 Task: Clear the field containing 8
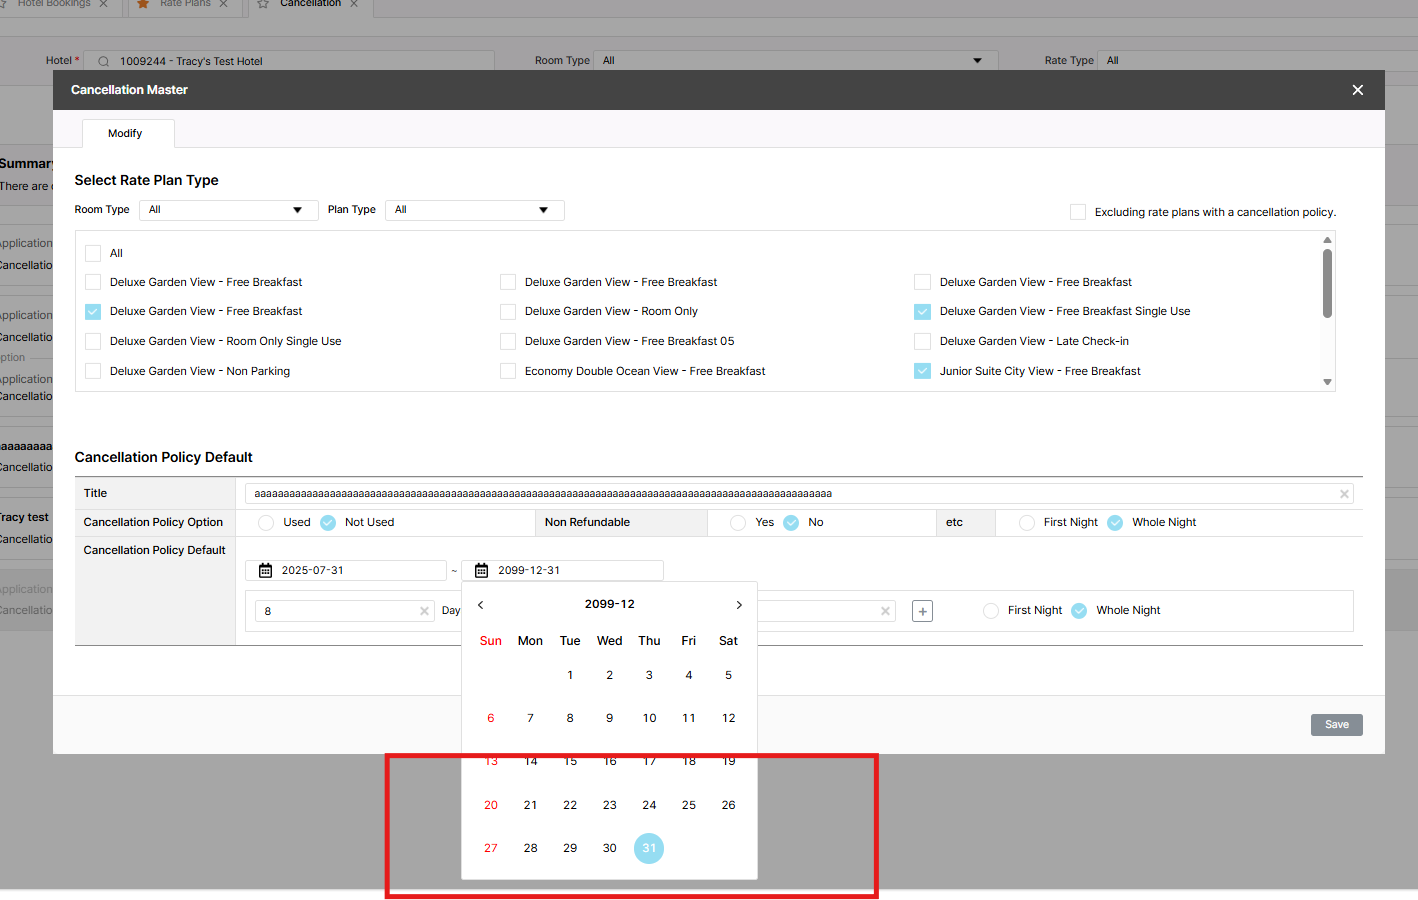[424, 611]
